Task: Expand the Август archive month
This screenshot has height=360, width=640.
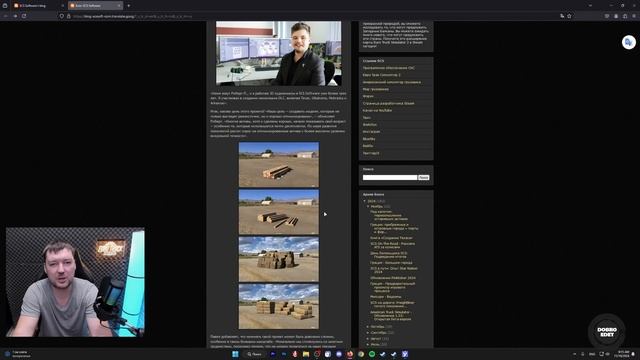Action: click(368, 339)
